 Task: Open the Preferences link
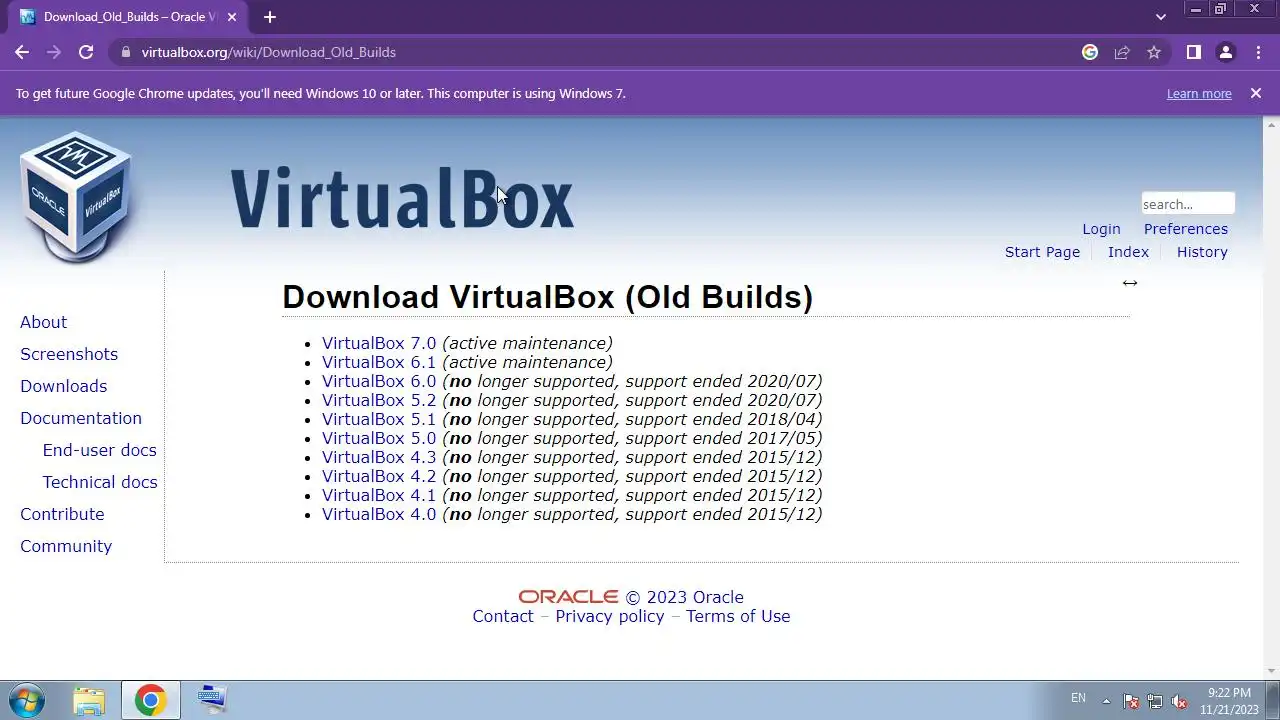1186,229
